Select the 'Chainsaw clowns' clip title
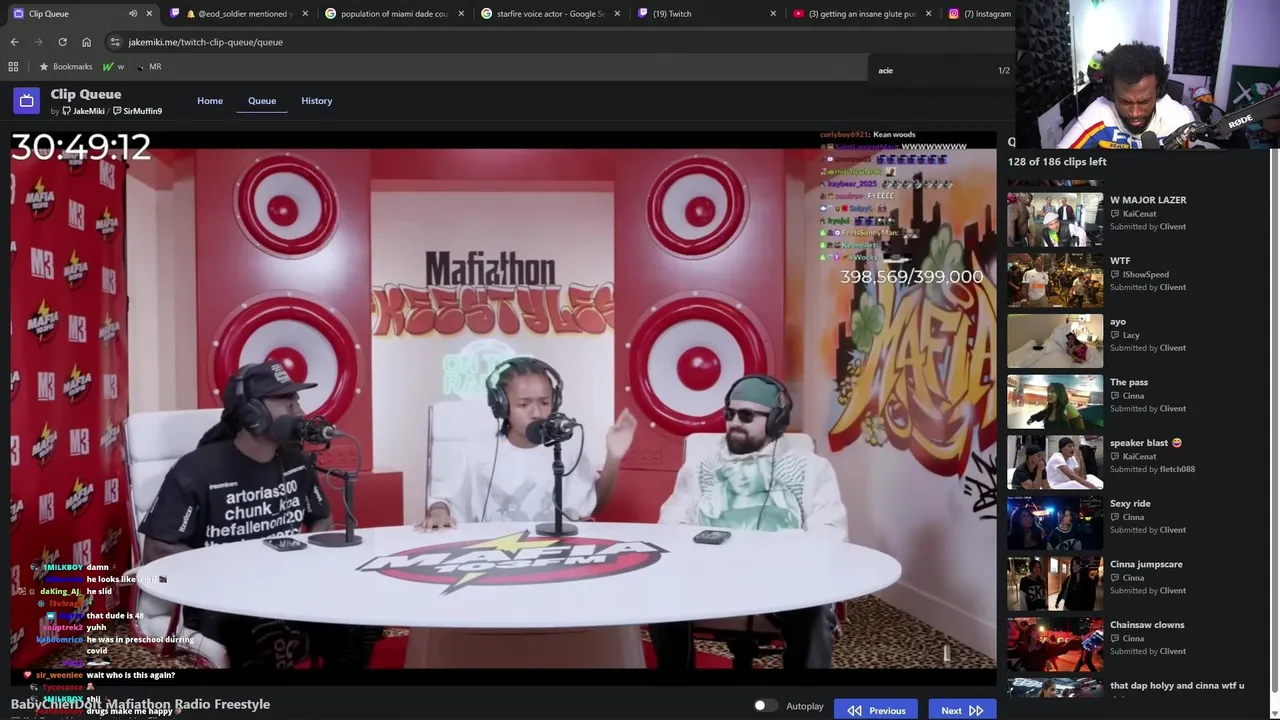Viewport: 1280px width, 720px height. pyautogui.click(x=1147, y=625)
